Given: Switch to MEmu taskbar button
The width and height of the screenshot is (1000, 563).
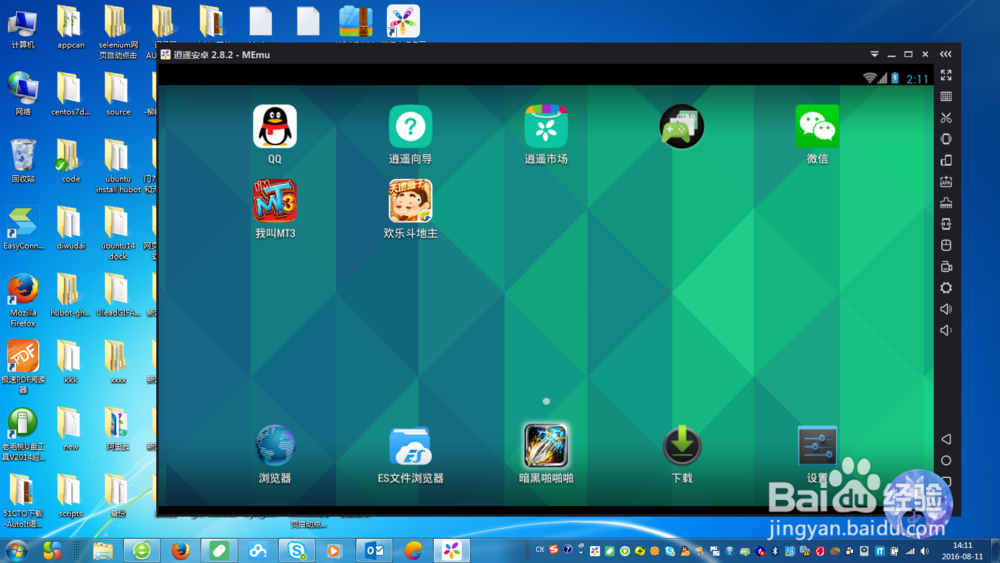Looking at the screenshot, I should 452,550.
